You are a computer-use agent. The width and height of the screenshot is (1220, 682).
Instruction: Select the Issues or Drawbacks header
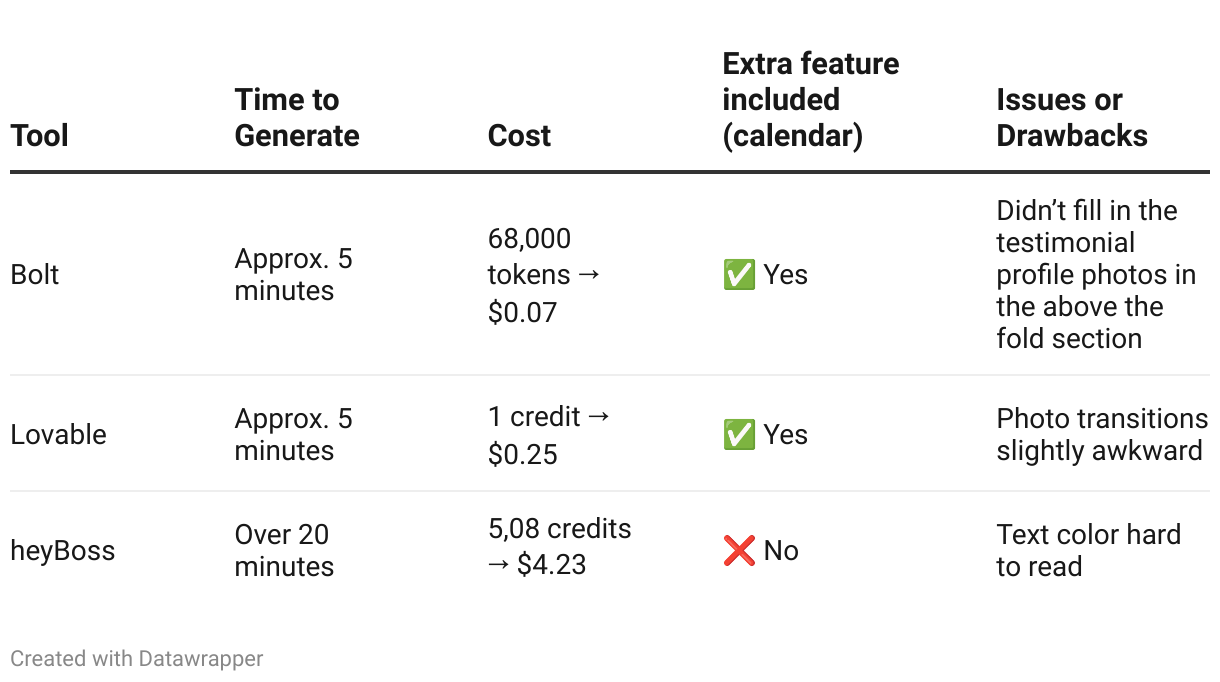pos(1072,118)
